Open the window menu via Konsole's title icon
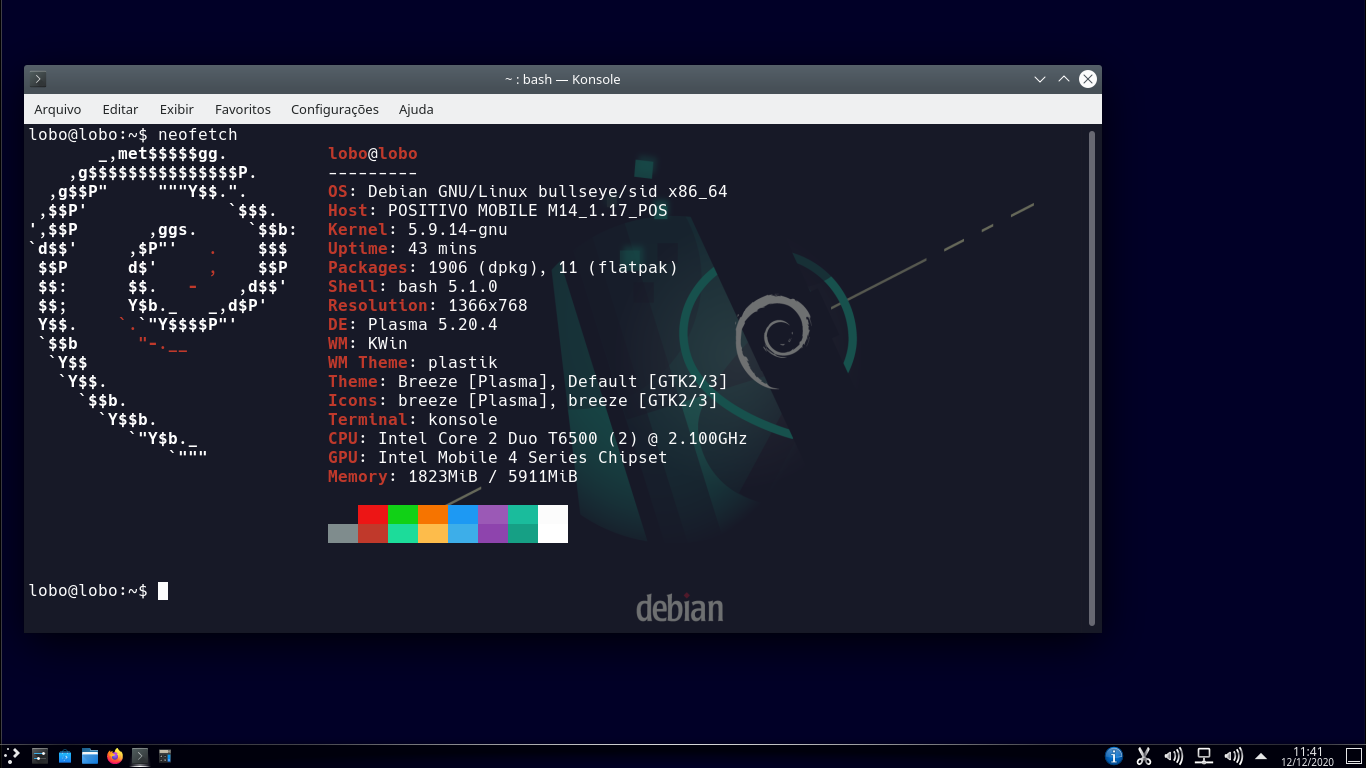The image size is (1366, 768). click(x=37, y=79)
